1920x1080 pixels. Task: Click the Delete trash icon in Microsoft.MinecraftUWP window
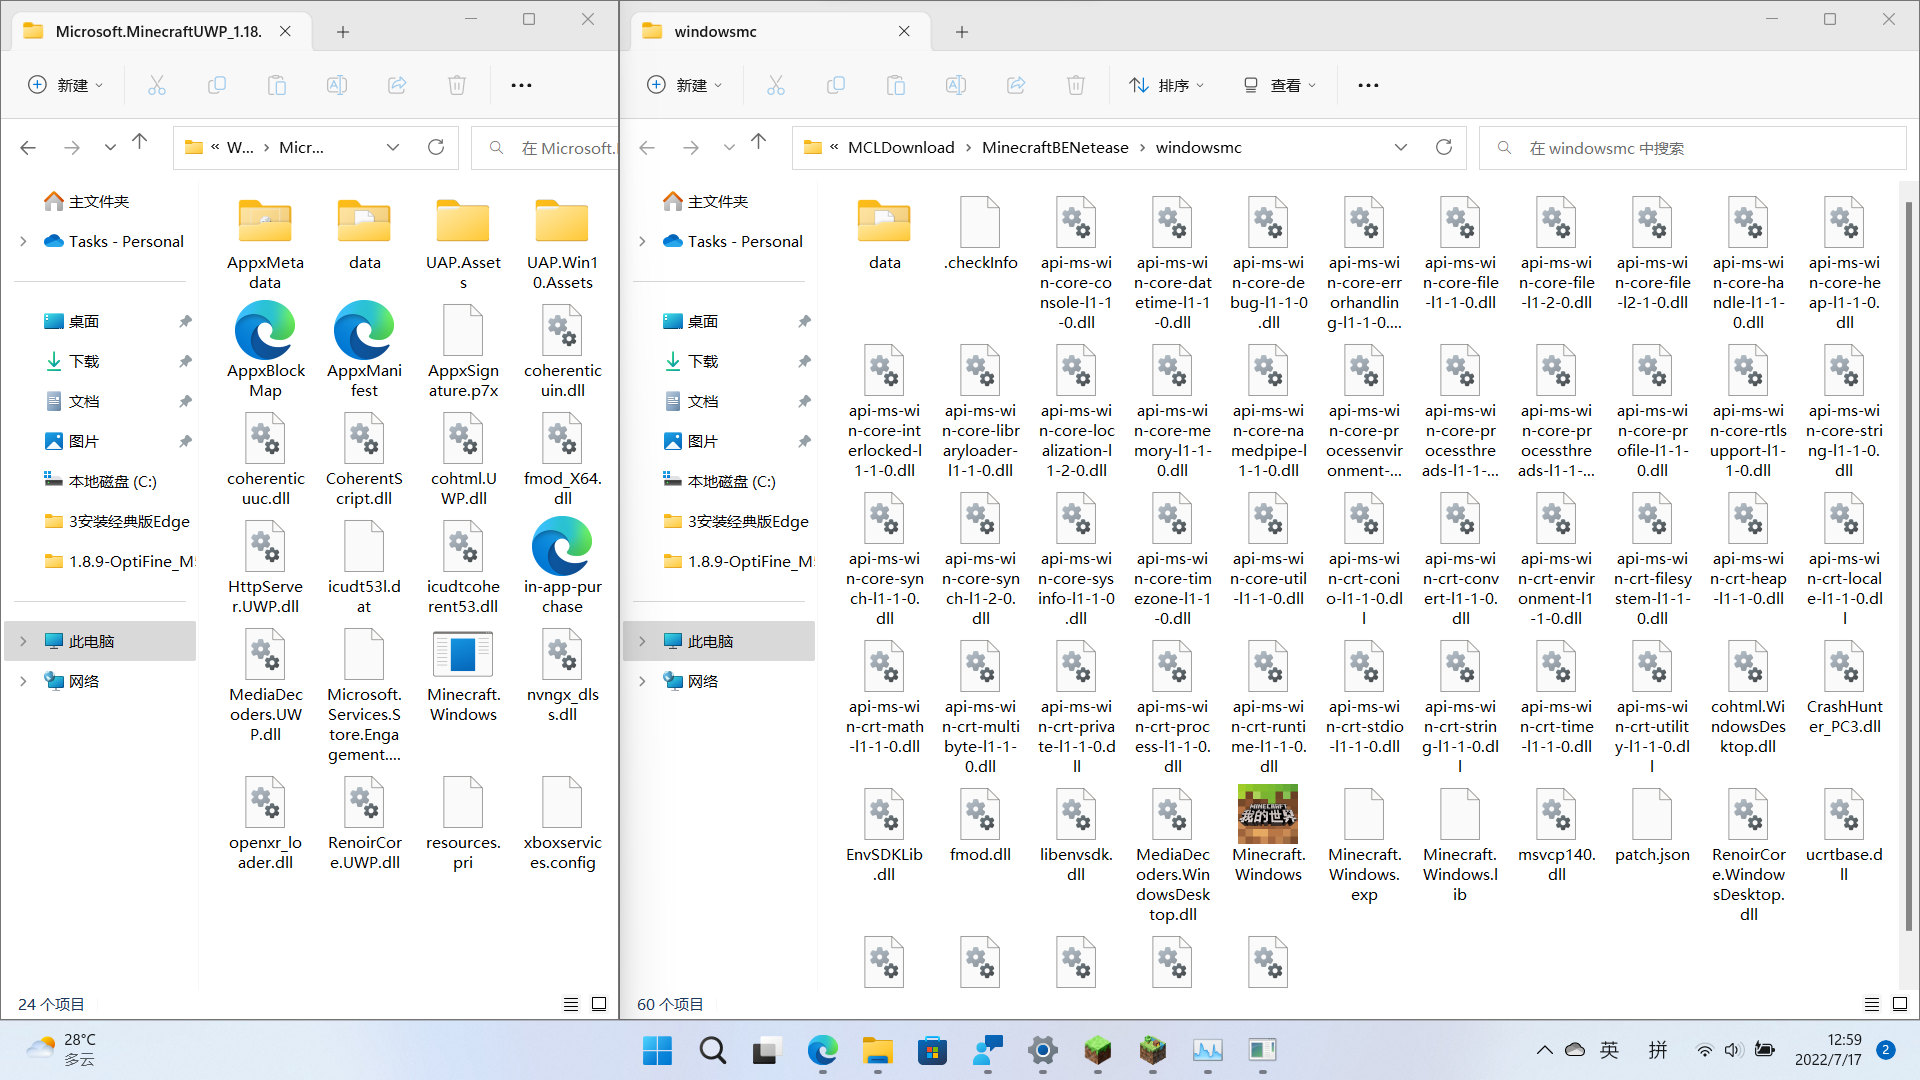point(457,86)
